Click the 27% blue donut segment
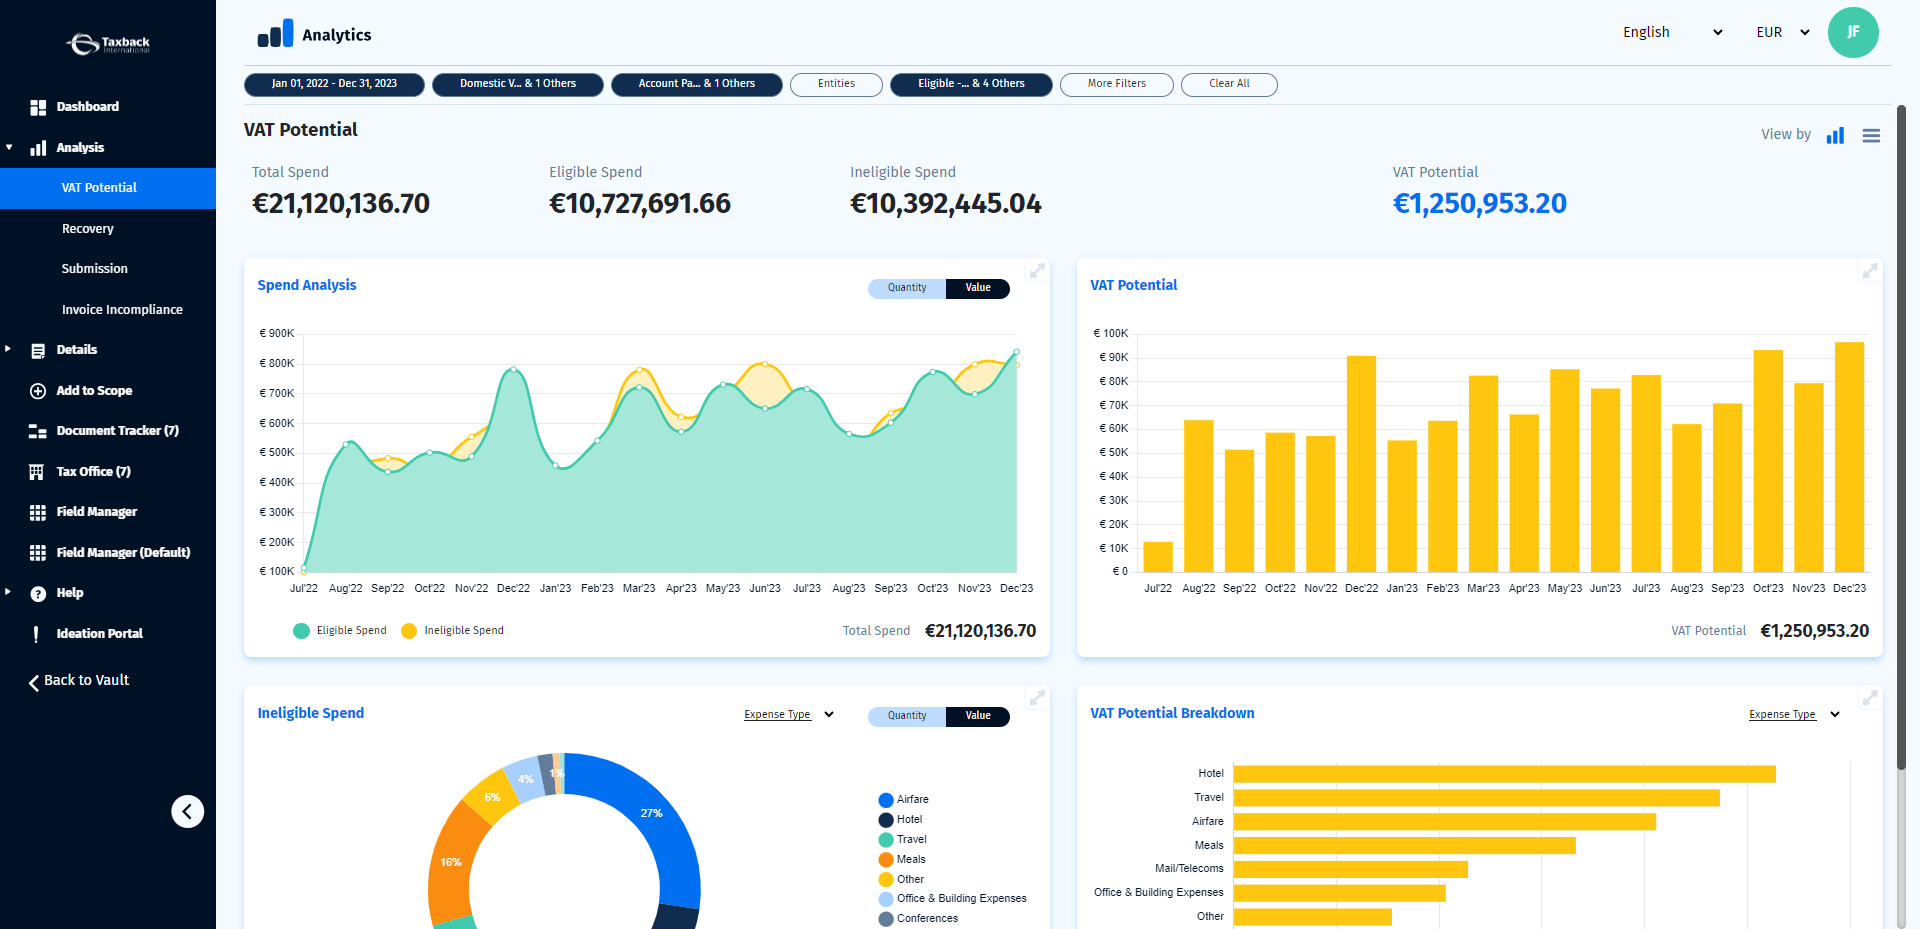The width and height of the screenshot is (1920, 929). (651, 814)
